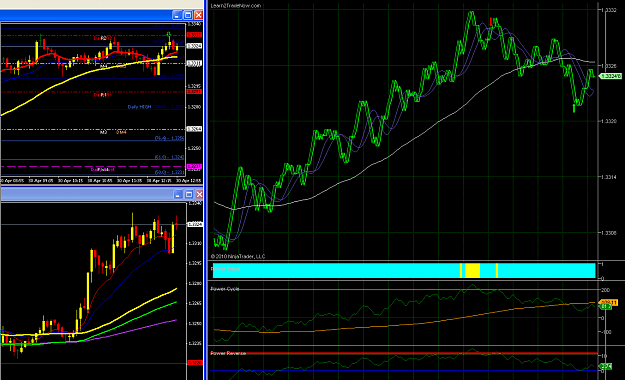
Task: Click the red Daily R2 label in upper-left chart
Action: pyautogui.click(x=102, y=38)
